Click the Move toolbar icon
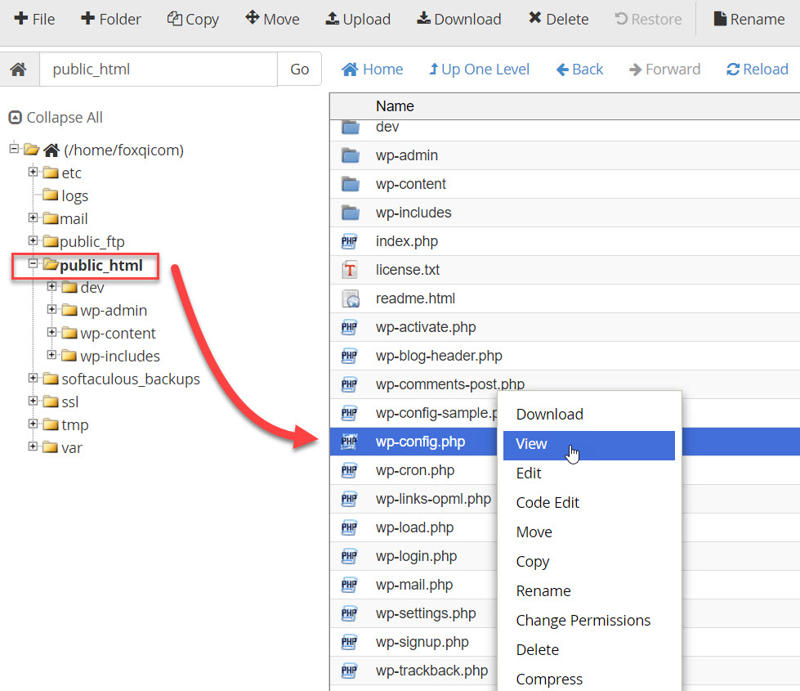Viewport: 800px width, 691px height. (271, 18)
